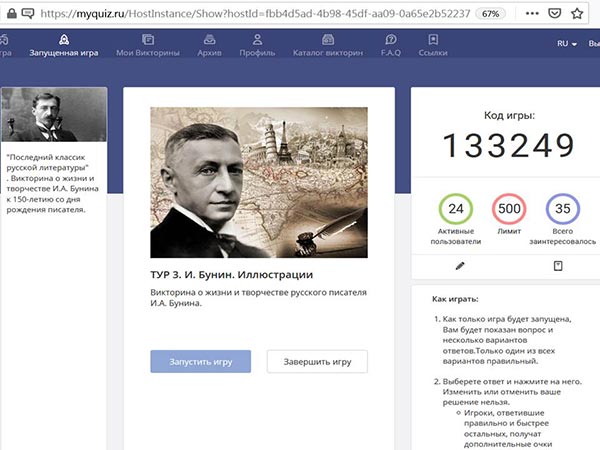The image size is (600, 450).
Task: Open the Ссылки menu item
Action: pyautogui.click(x=433, y=52)
